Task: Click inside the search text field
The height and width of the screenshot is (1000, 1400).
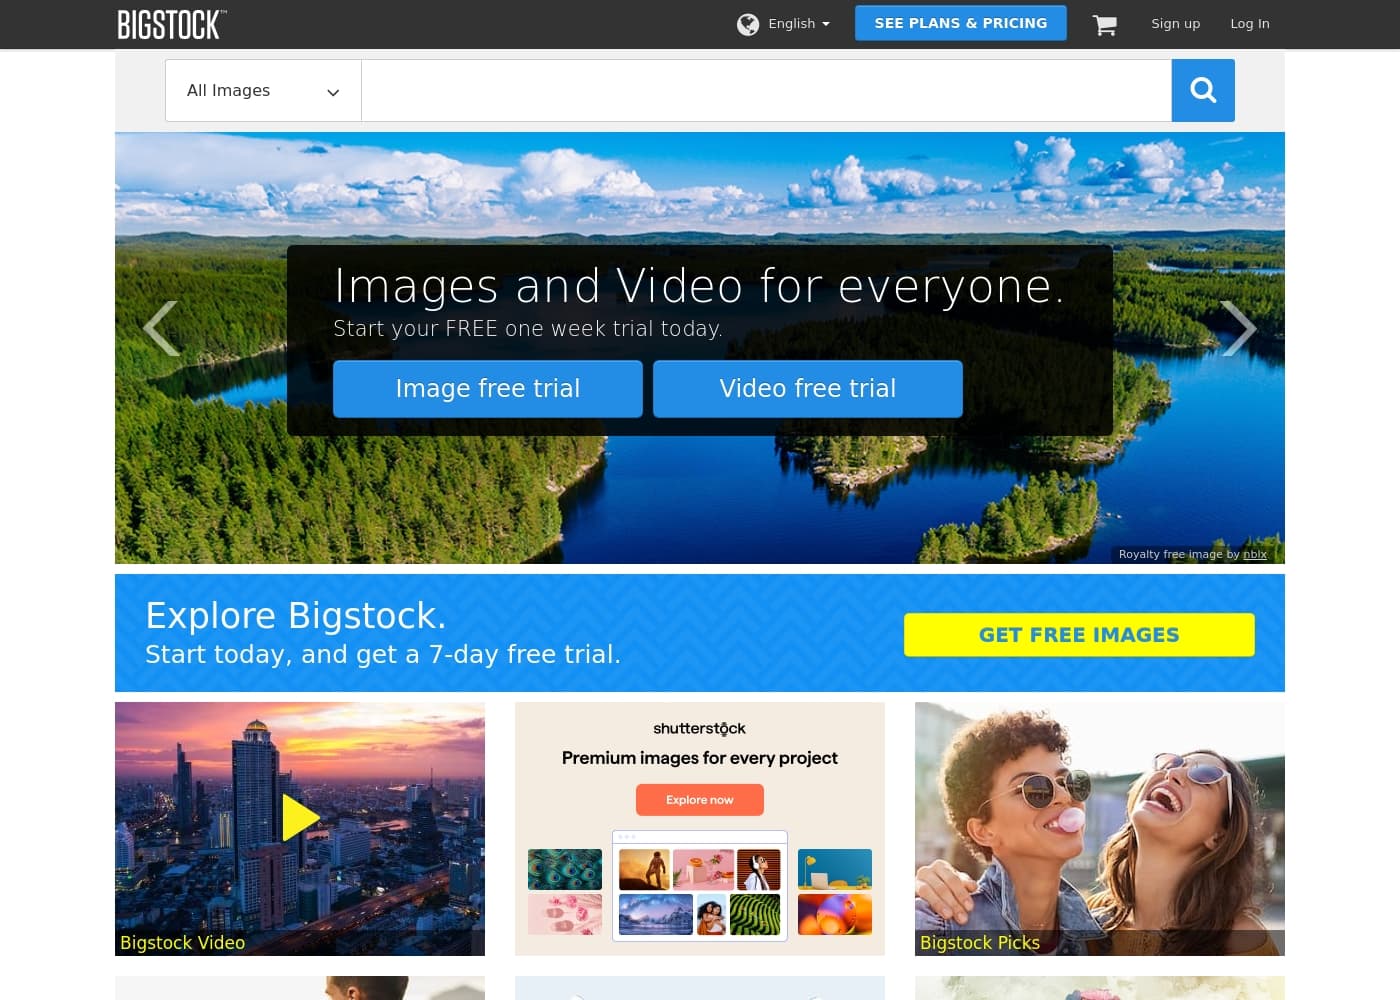Action: point(765,91)
